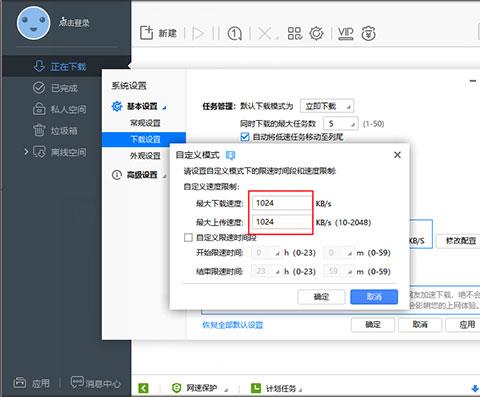Open the 计划任务 status bar item
This screenshot has width=480, height=397.
277,388
